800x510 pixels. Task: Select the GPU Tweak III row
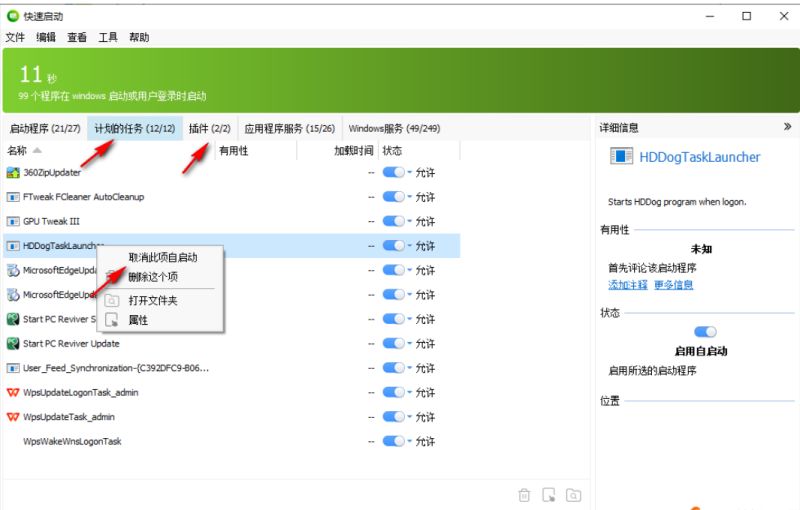(232, 221)
